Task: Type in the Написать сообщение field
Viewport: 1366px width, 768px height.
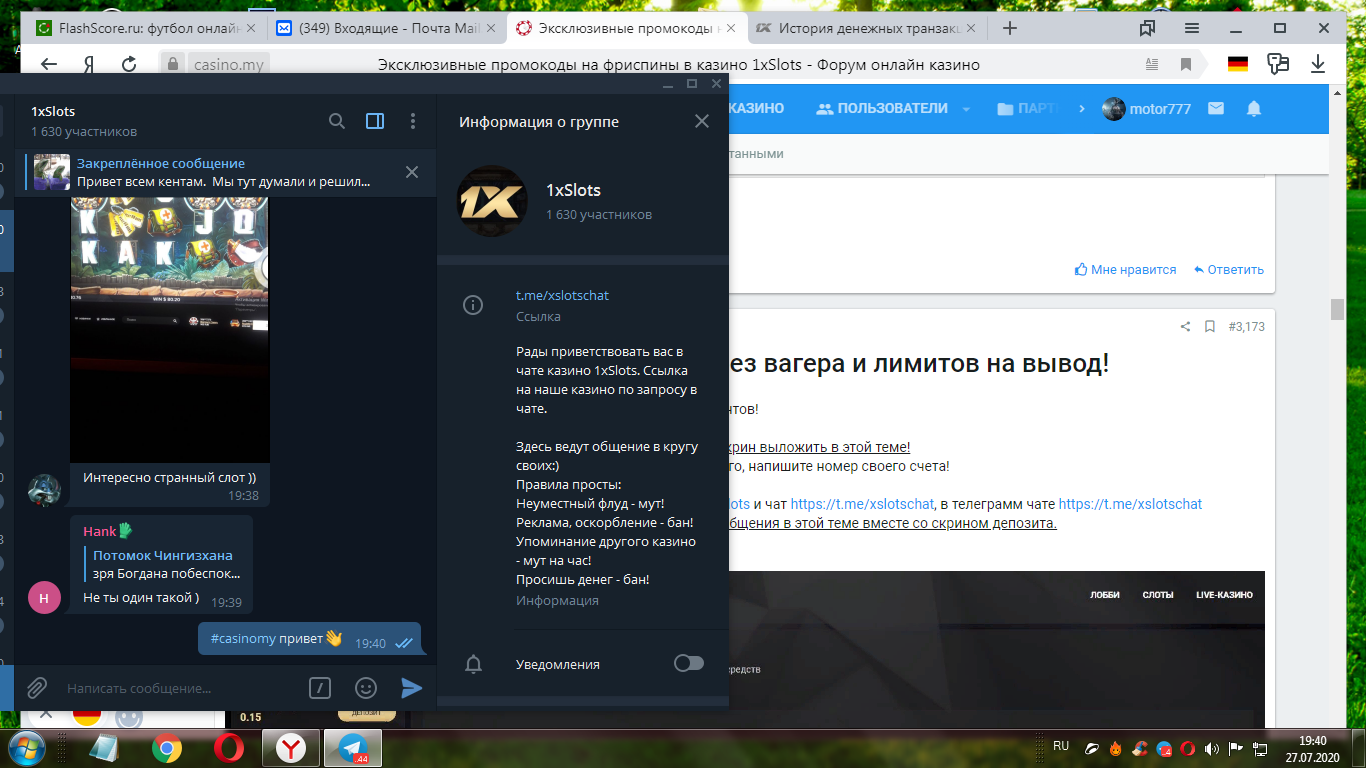Action: (x=180, y=688)
